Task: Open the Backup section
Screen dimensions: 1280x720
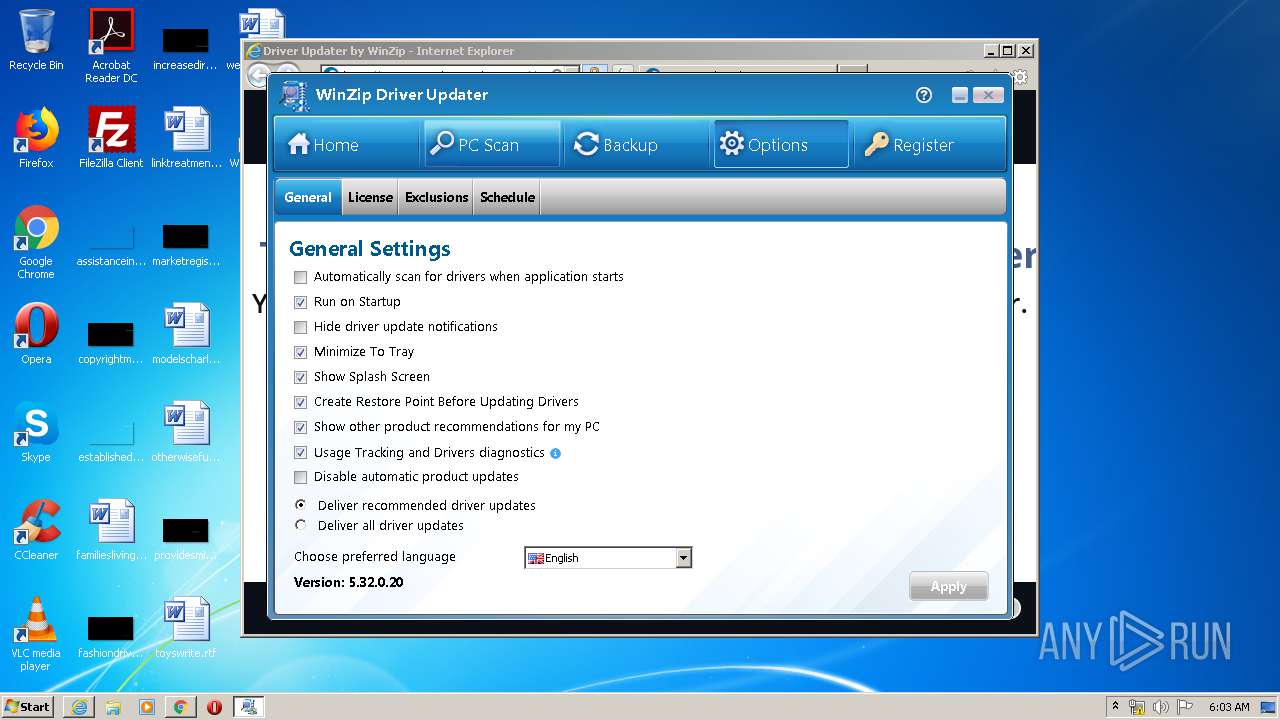Action: 636,145
